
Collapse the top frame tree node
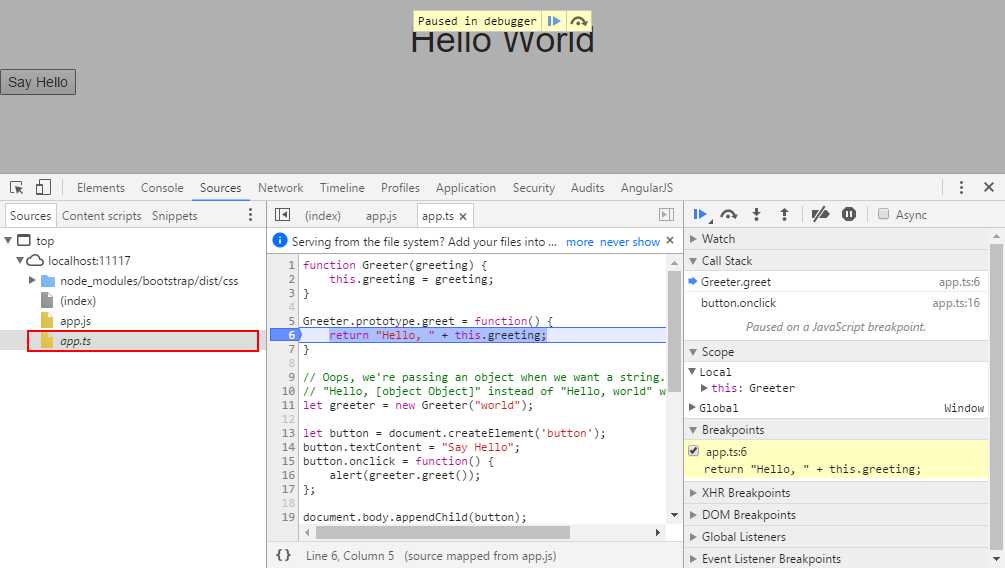pos(8,240)
